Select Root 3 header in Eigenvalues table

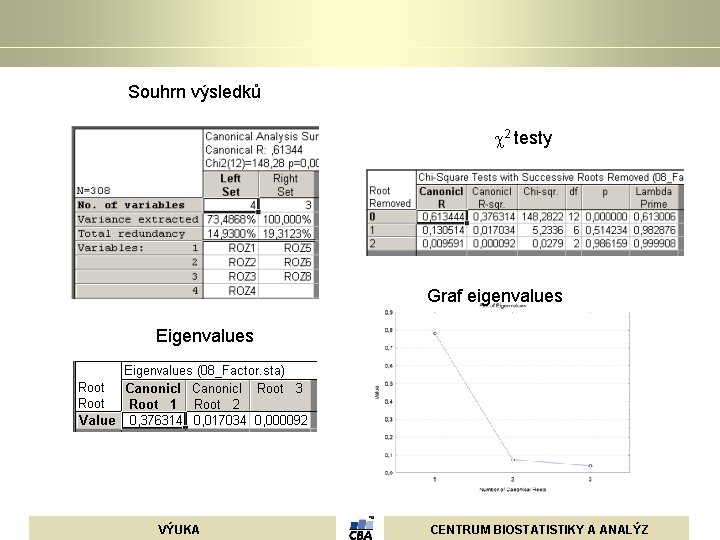click(280, 396)
